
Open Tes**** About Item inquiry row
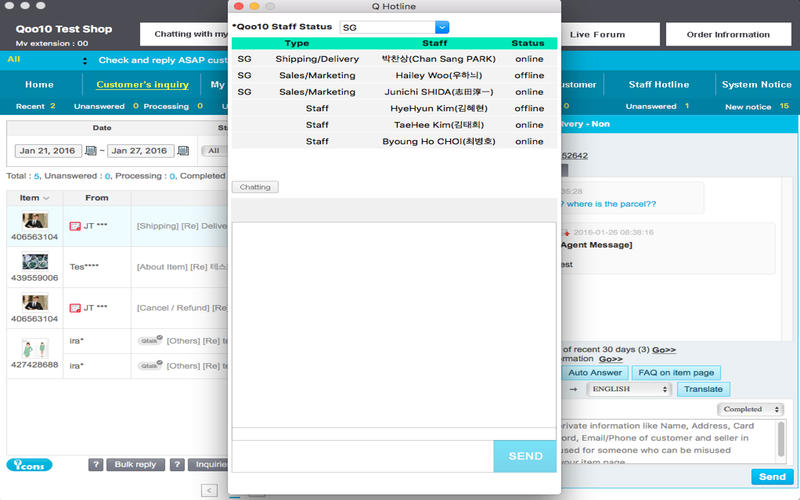[x=117, y=267]
